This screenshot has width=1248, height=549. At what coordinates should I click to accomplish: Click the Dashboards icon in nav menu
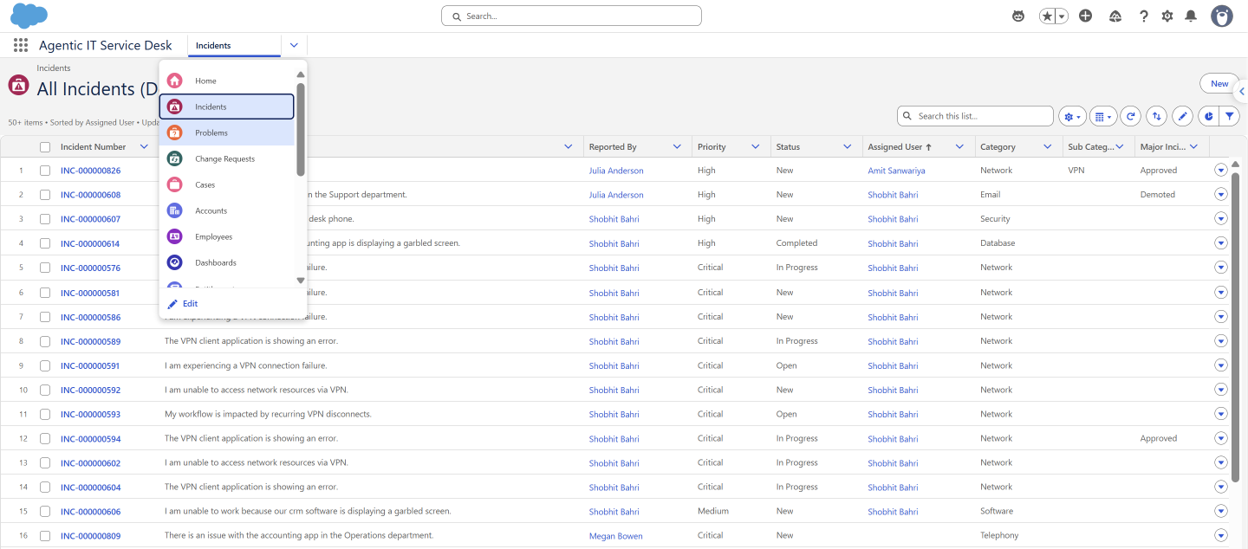point(175,263)
